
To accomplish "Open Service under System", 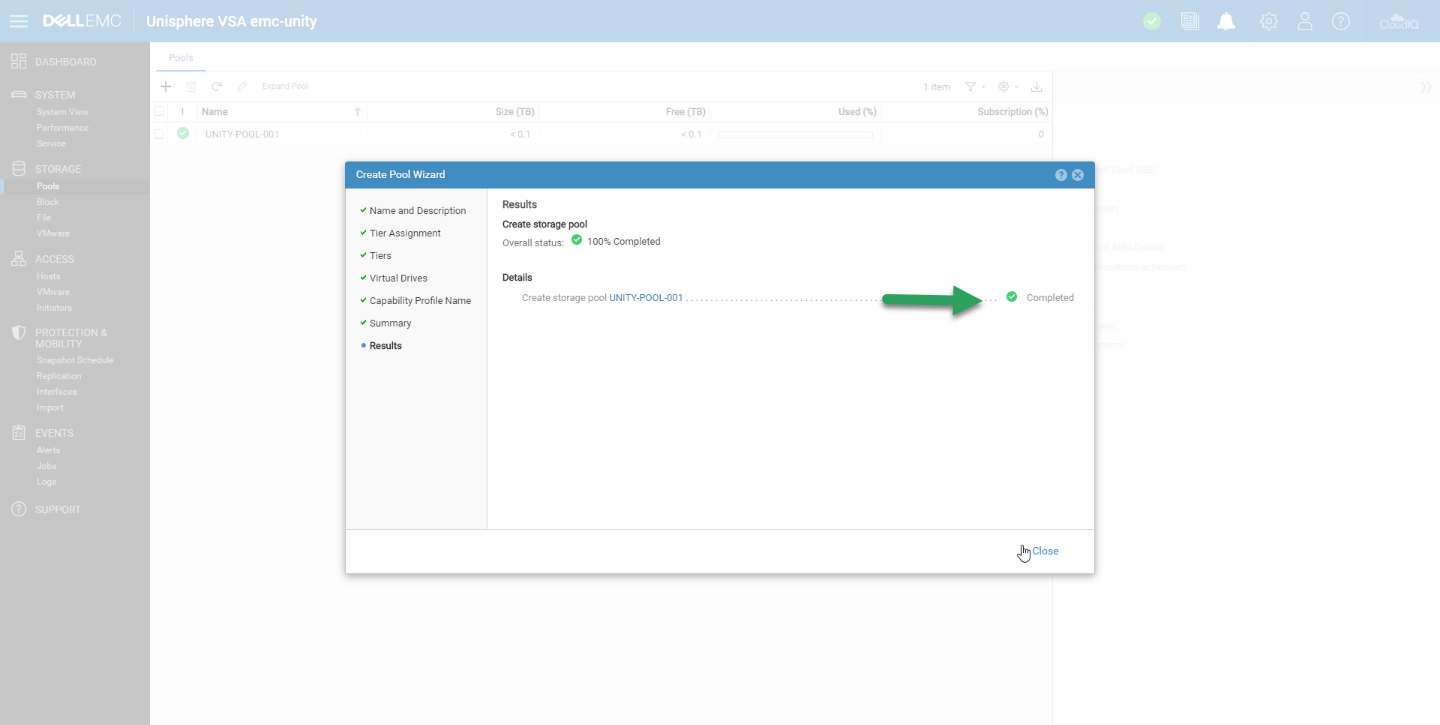I will pos(51,144).
